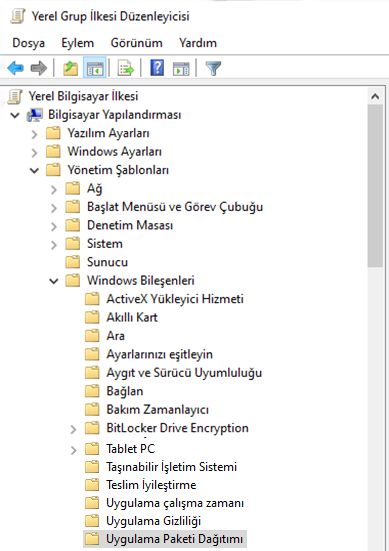Select the Windows Bileşenleri label

click(141, 280)
